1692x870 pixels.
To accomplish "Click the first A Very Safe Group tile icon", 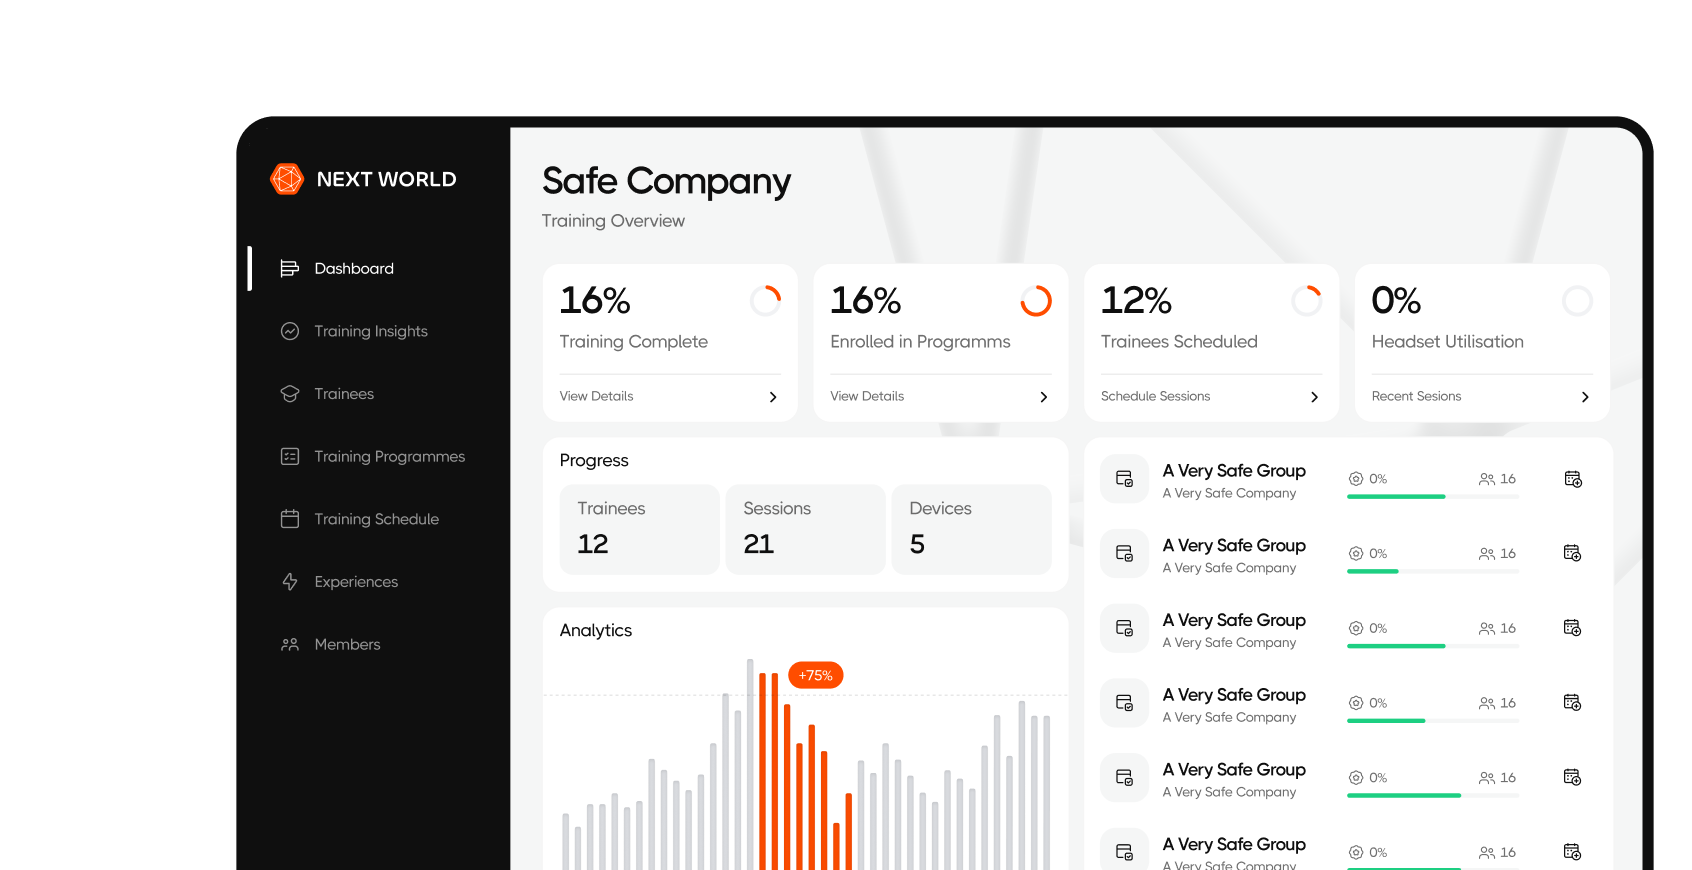I will tap(1124, 479).
